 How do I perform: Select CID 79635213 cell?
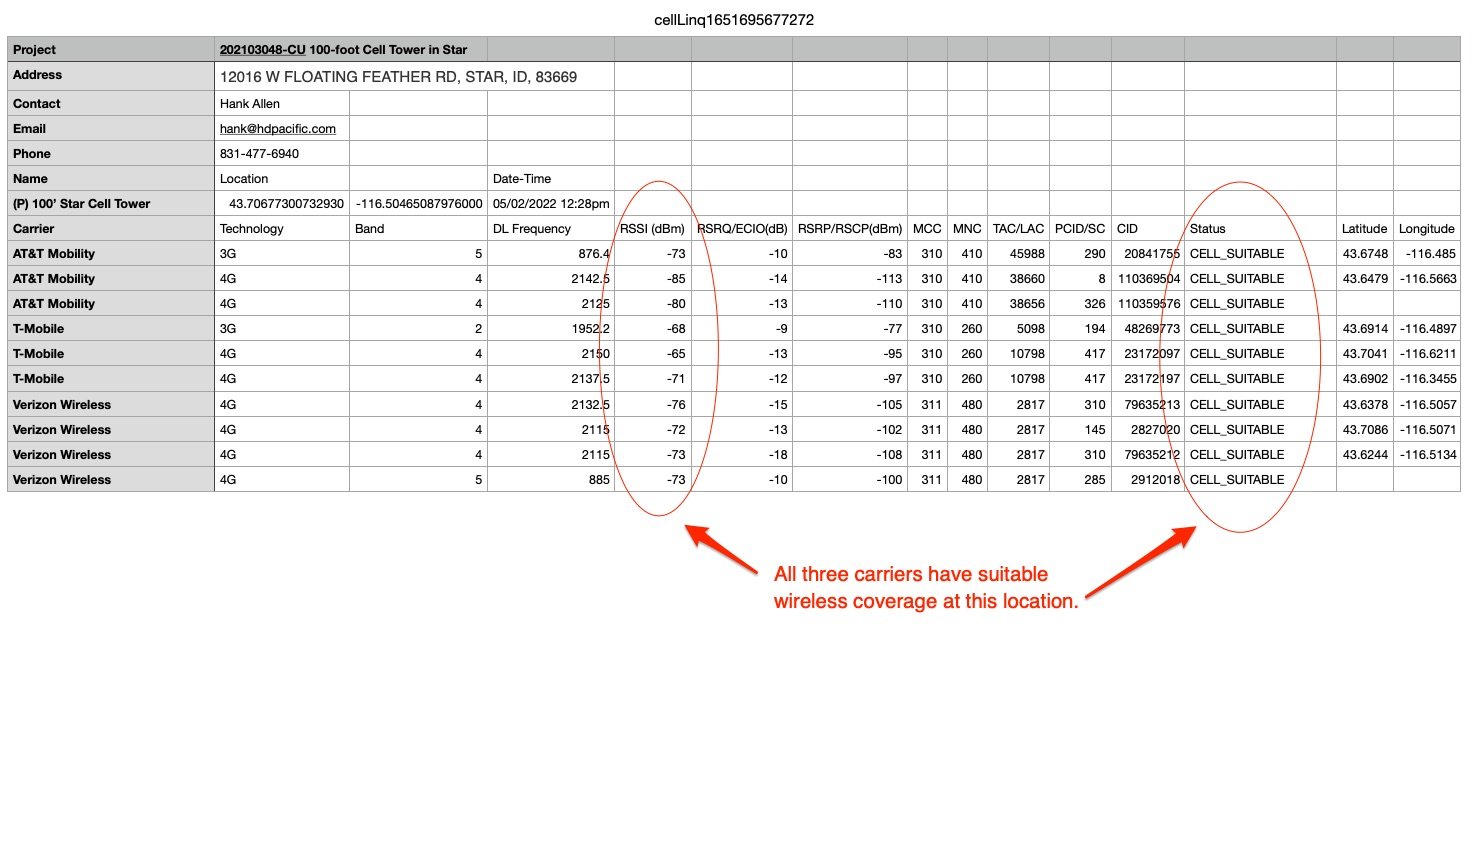point(1148,404)
